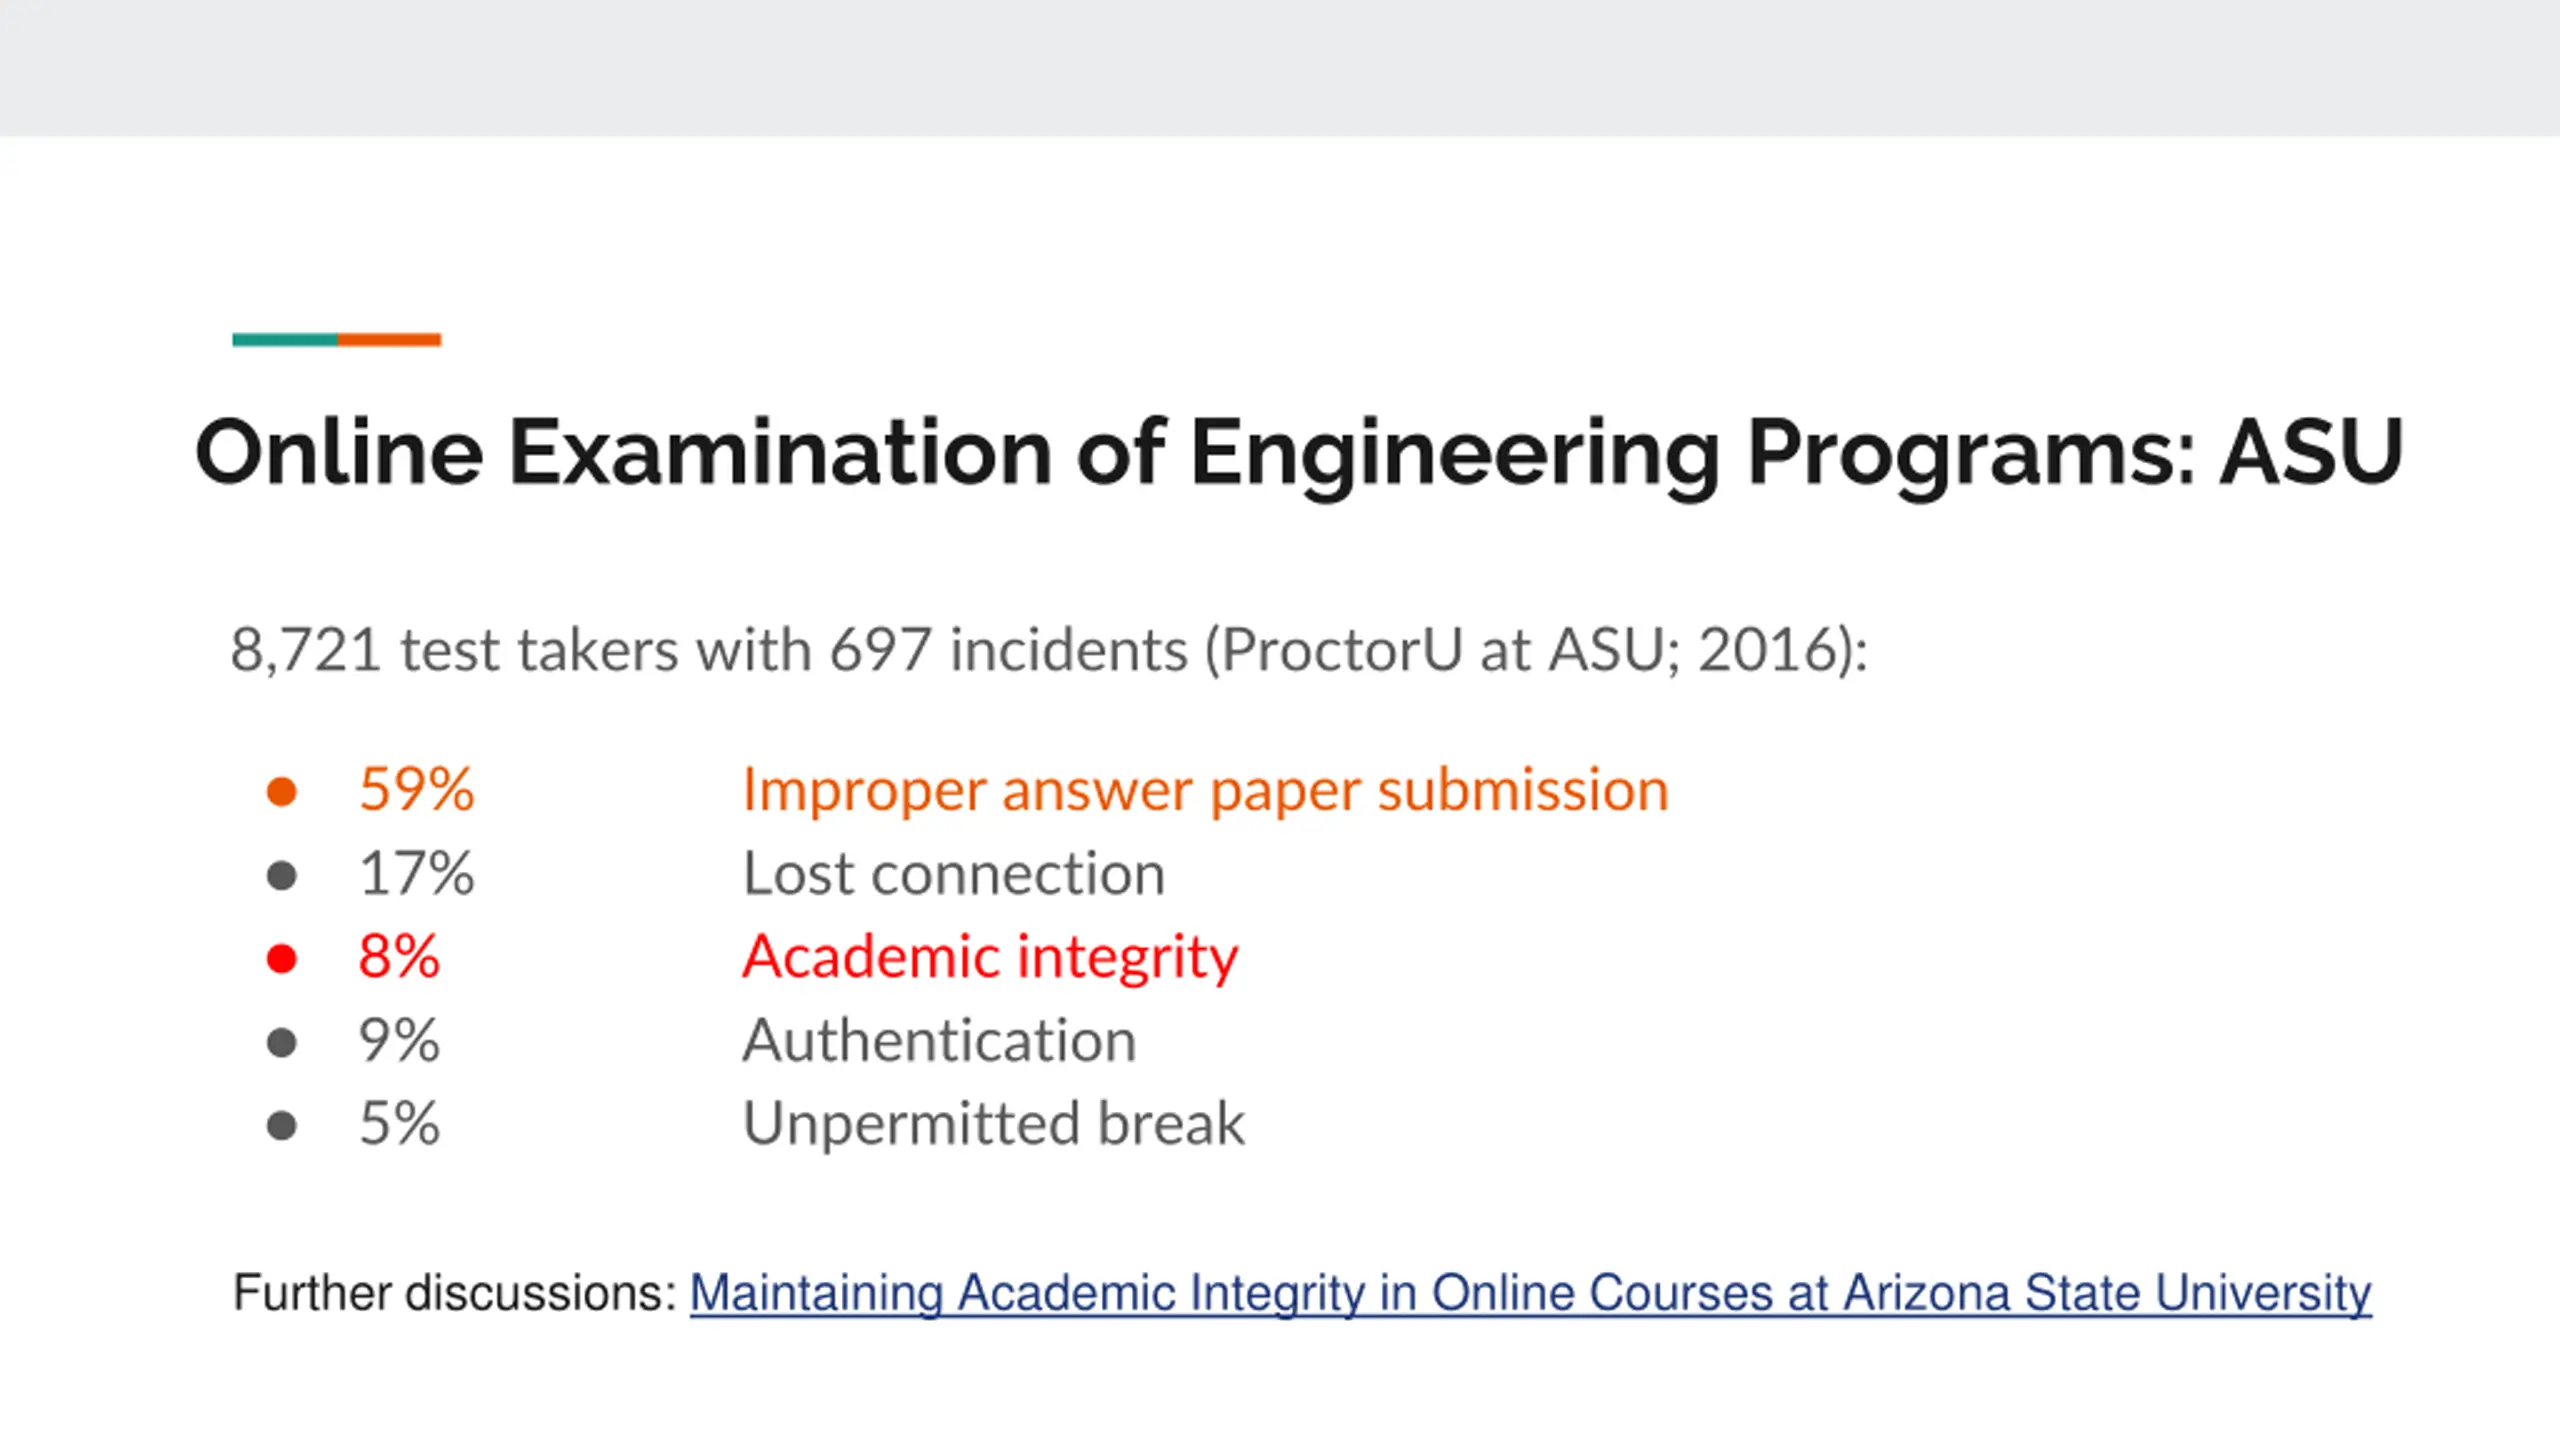Click the gray bullet dot beside 9%
The height and width of the screenshot is (1440, 2560).
282,1042
